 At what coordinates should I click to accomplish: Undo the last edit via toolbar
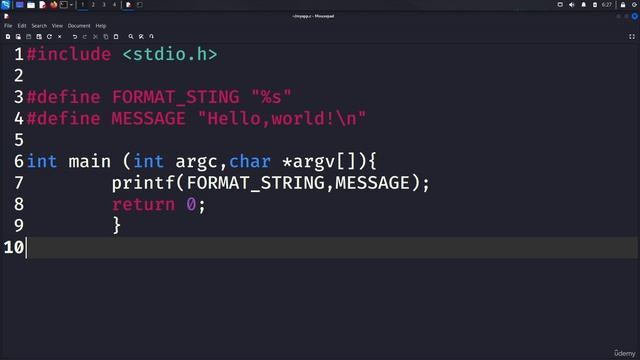pyautogui.click(x=75, y=37)
